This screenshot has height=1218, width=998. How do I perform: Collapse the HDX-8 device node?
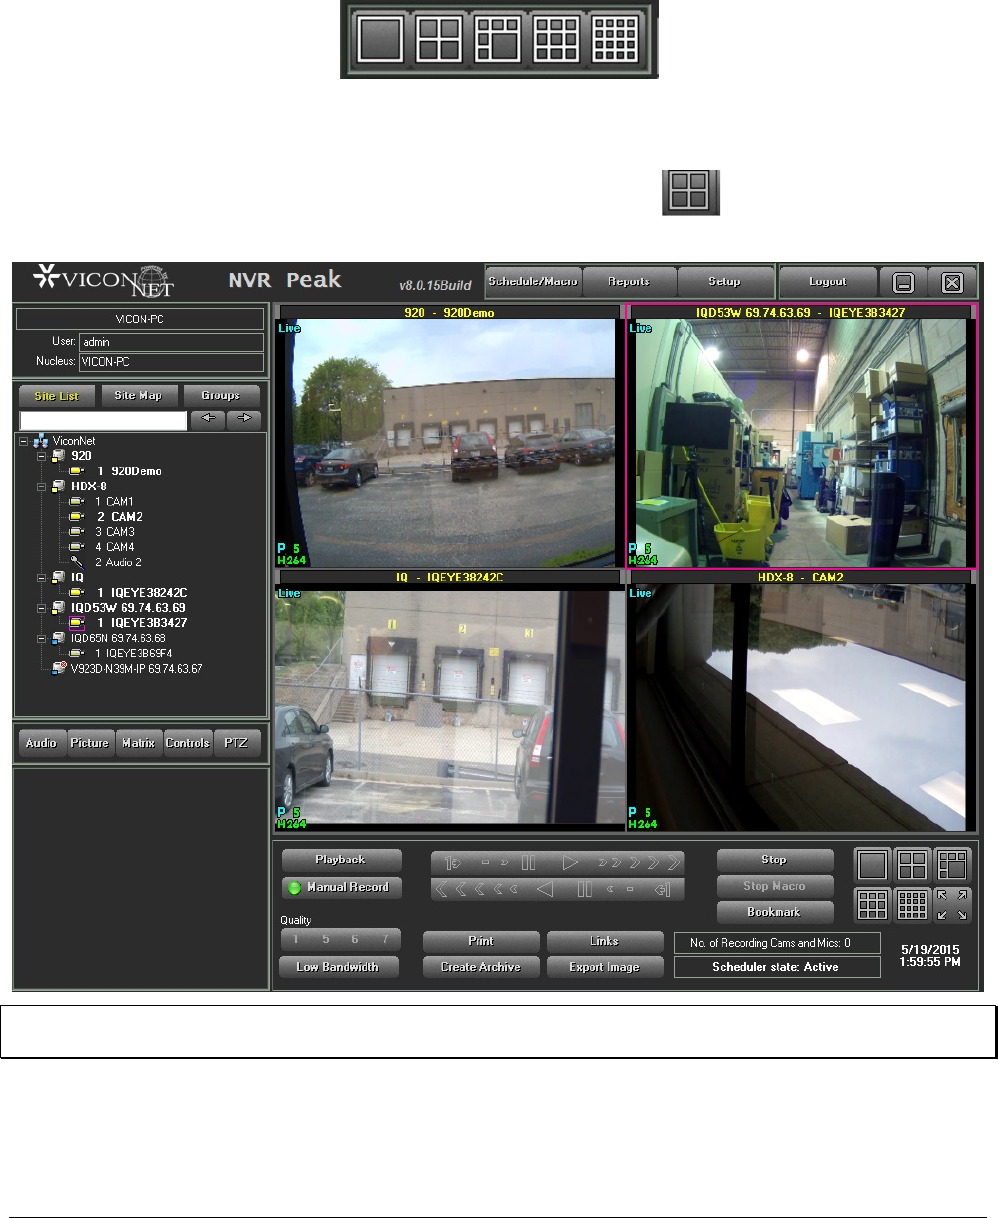click(41, 486)
